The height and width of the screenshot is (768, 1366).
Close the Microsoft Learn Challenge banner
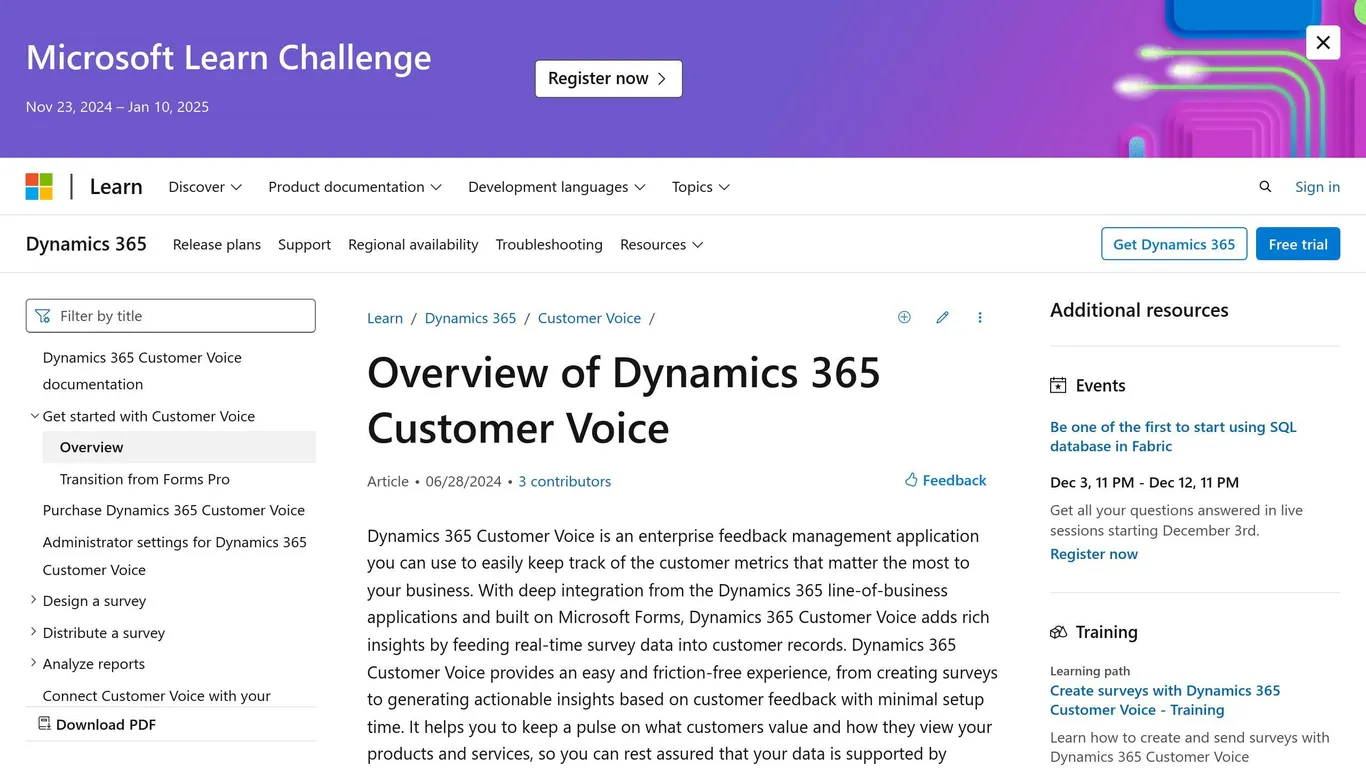(x=1323, y=43)
